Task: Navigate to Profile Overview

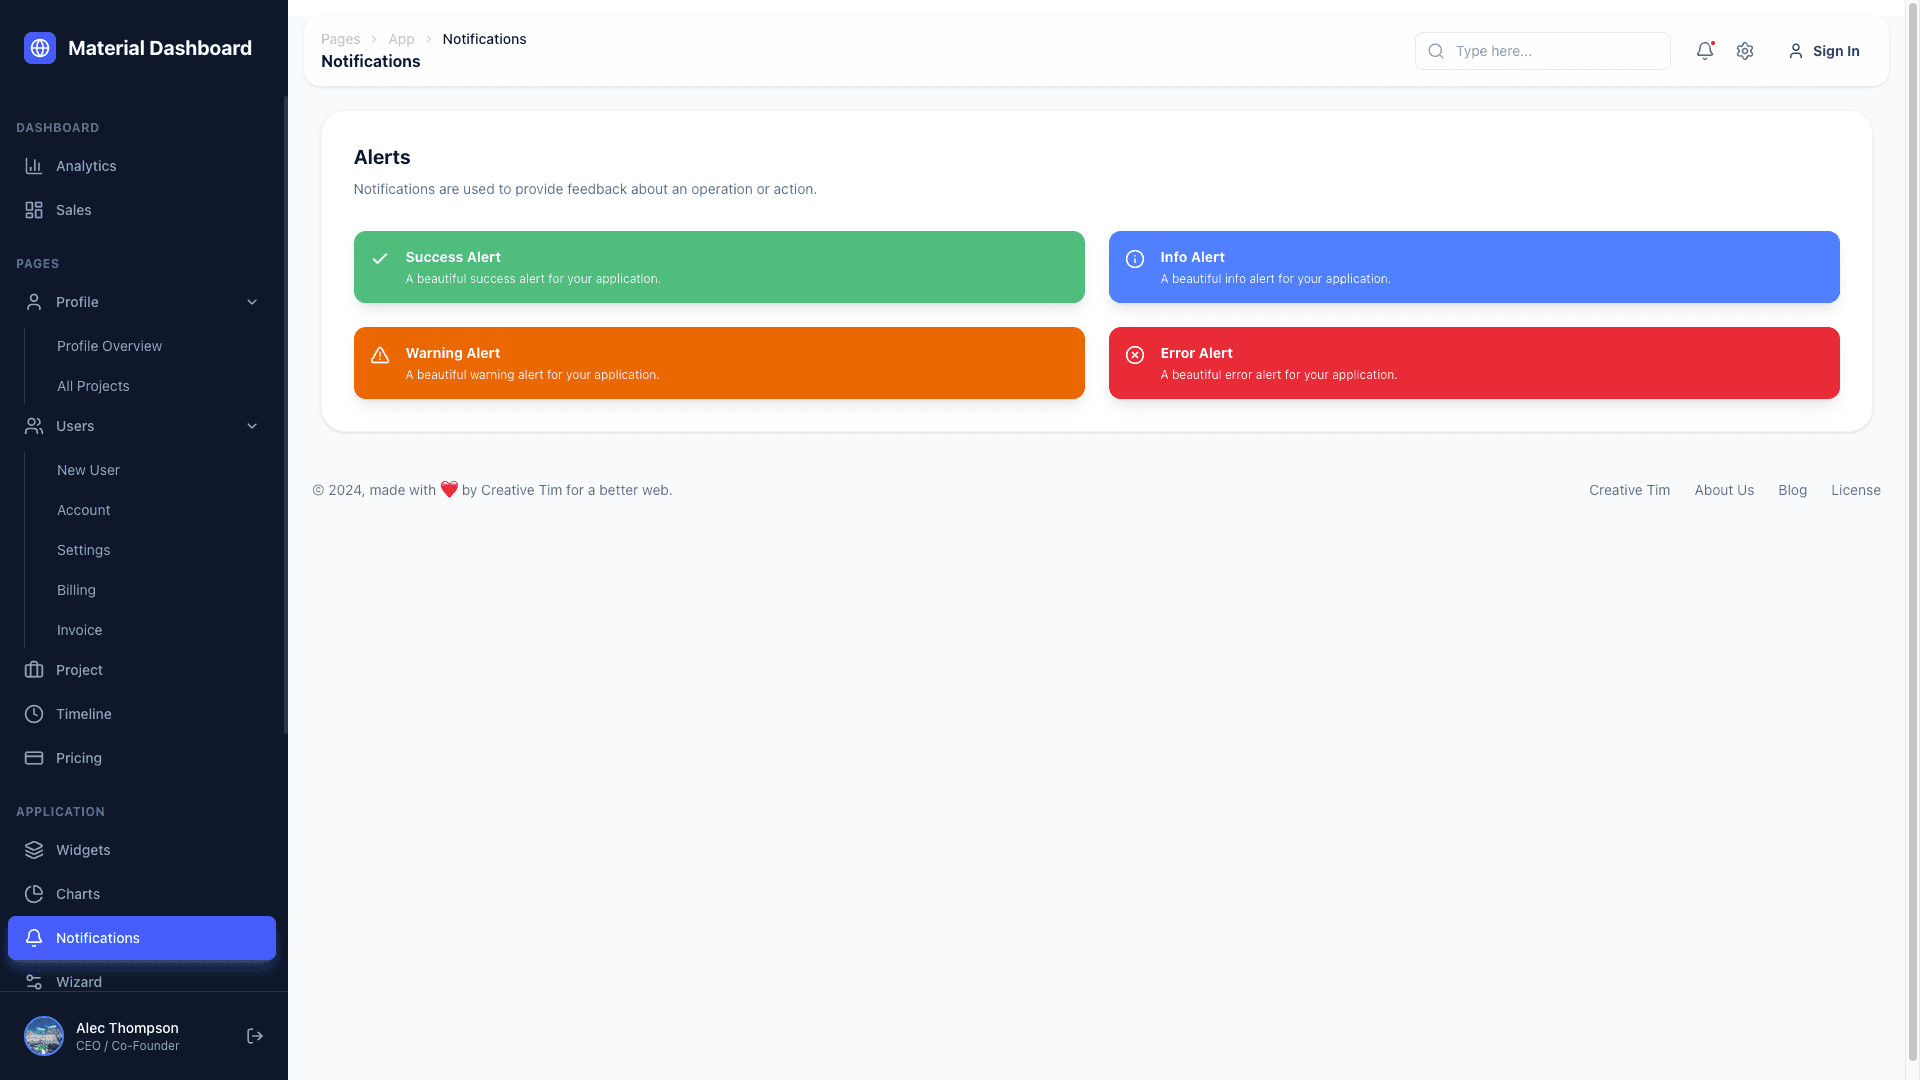Action: 109,346
